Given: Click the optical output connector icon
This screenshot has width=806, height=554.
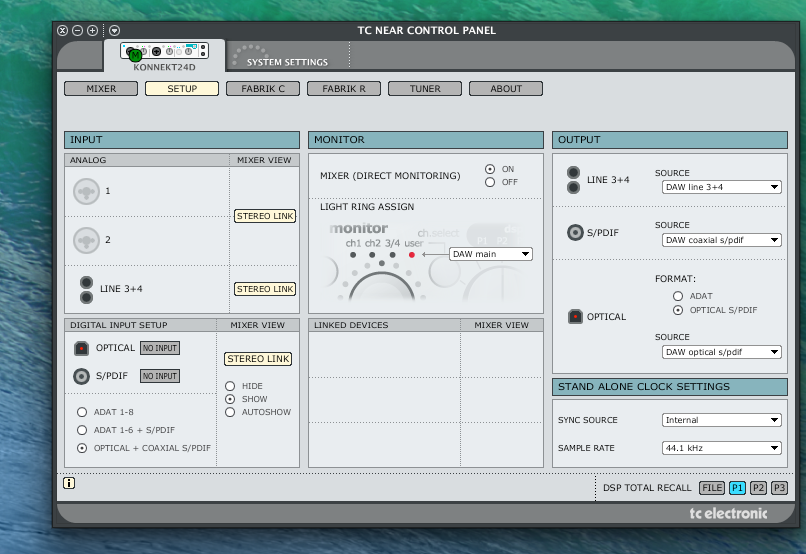Looking at the screenshot, I should pyautogui.click(x=574, y=317).
